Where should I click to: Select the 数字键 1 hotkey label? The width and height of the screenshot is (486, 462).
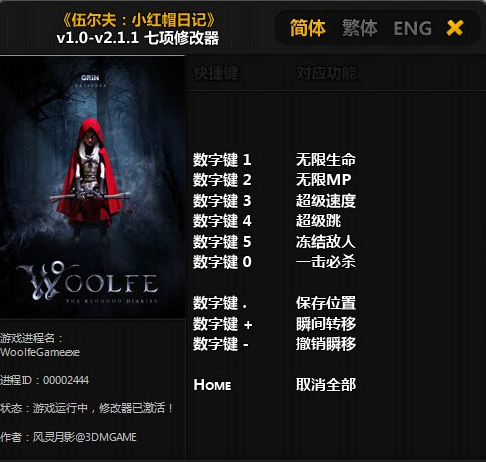(x=222, y=160)
